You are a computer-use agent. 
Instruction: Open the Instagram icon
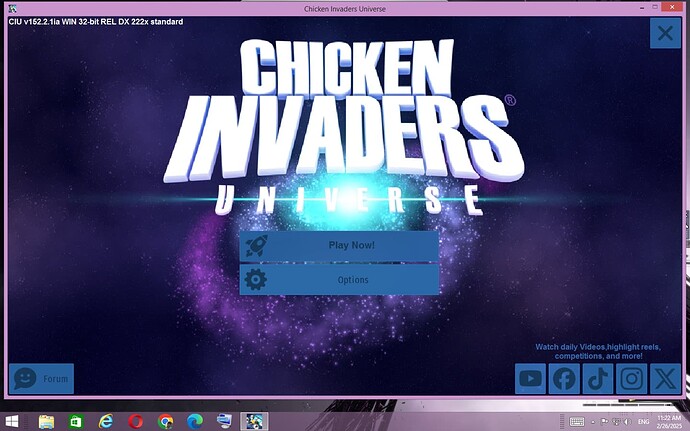pos(631,379)
